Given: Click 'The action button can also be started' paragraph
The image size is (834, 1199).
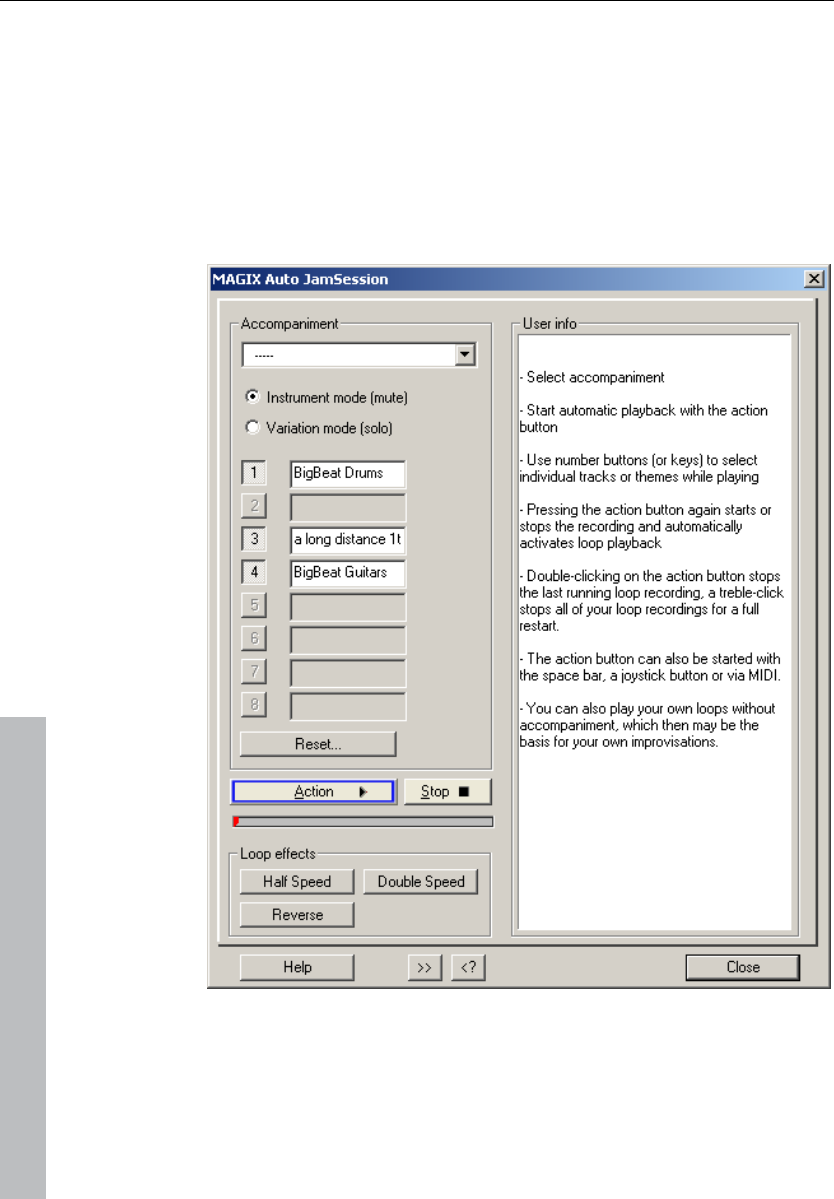Looking at the screenshot, I should click(x=650, y=667).
